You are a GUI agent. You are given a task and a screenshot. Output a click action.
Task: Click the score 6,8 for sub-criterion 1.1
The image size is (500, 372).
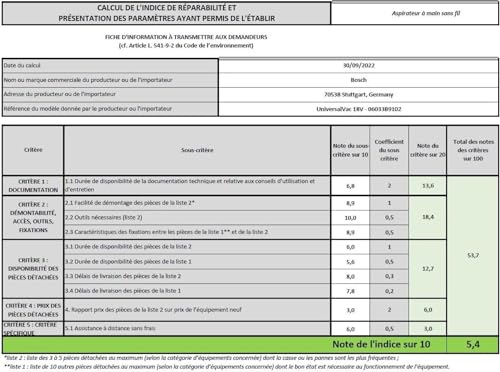pyautogui.click(x=350, y=186)
